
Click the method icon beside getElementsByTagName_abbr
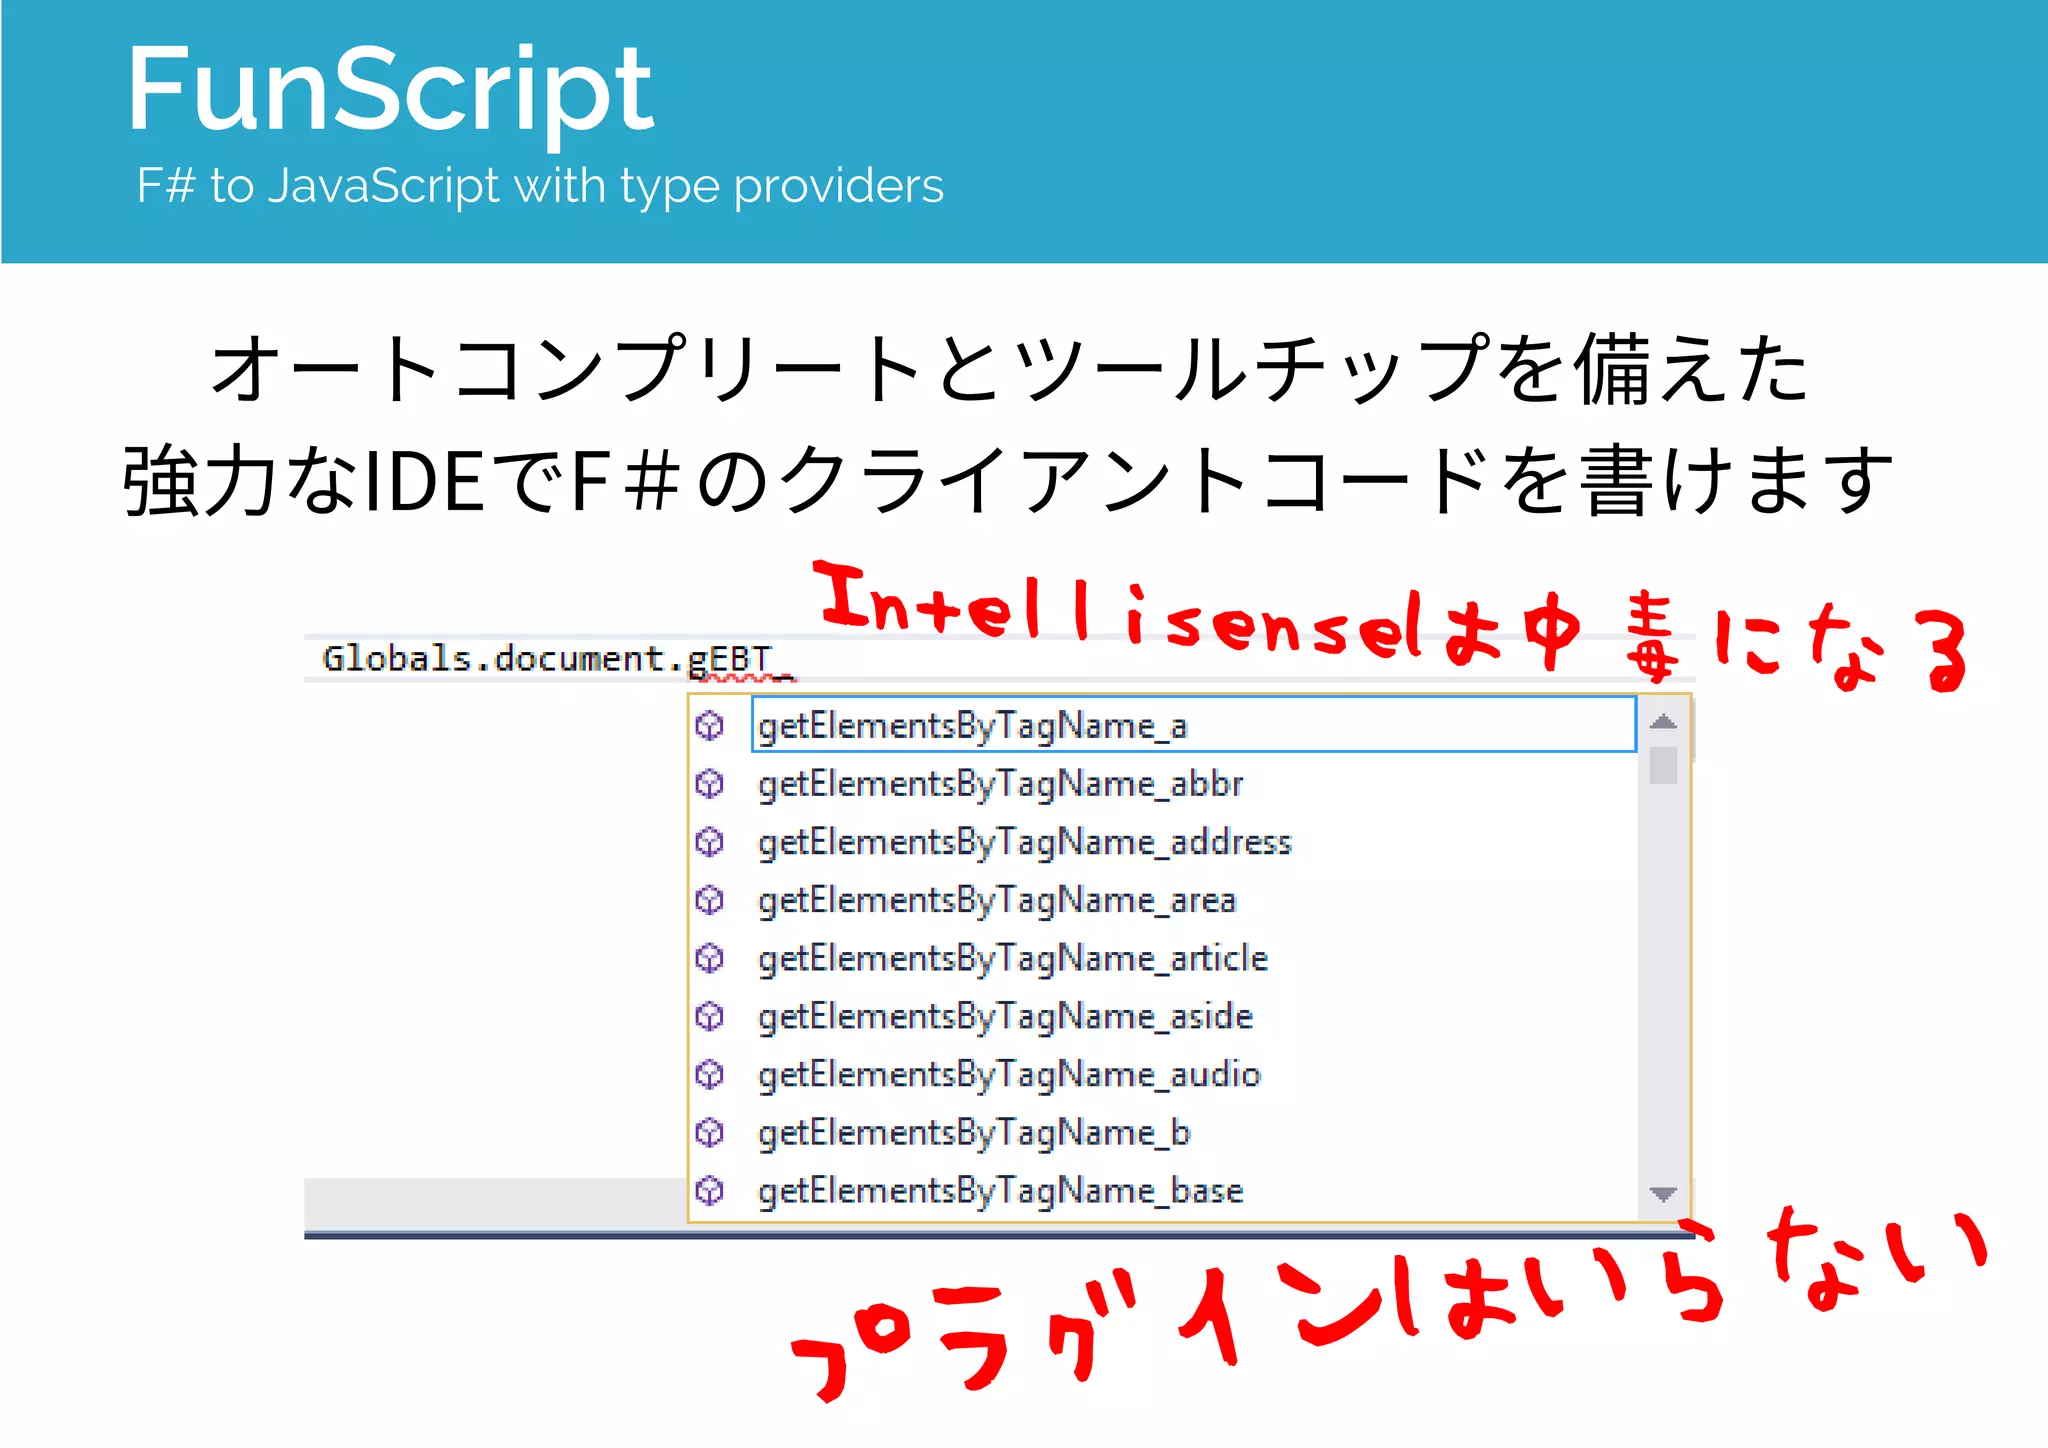[x=709, y=783]
